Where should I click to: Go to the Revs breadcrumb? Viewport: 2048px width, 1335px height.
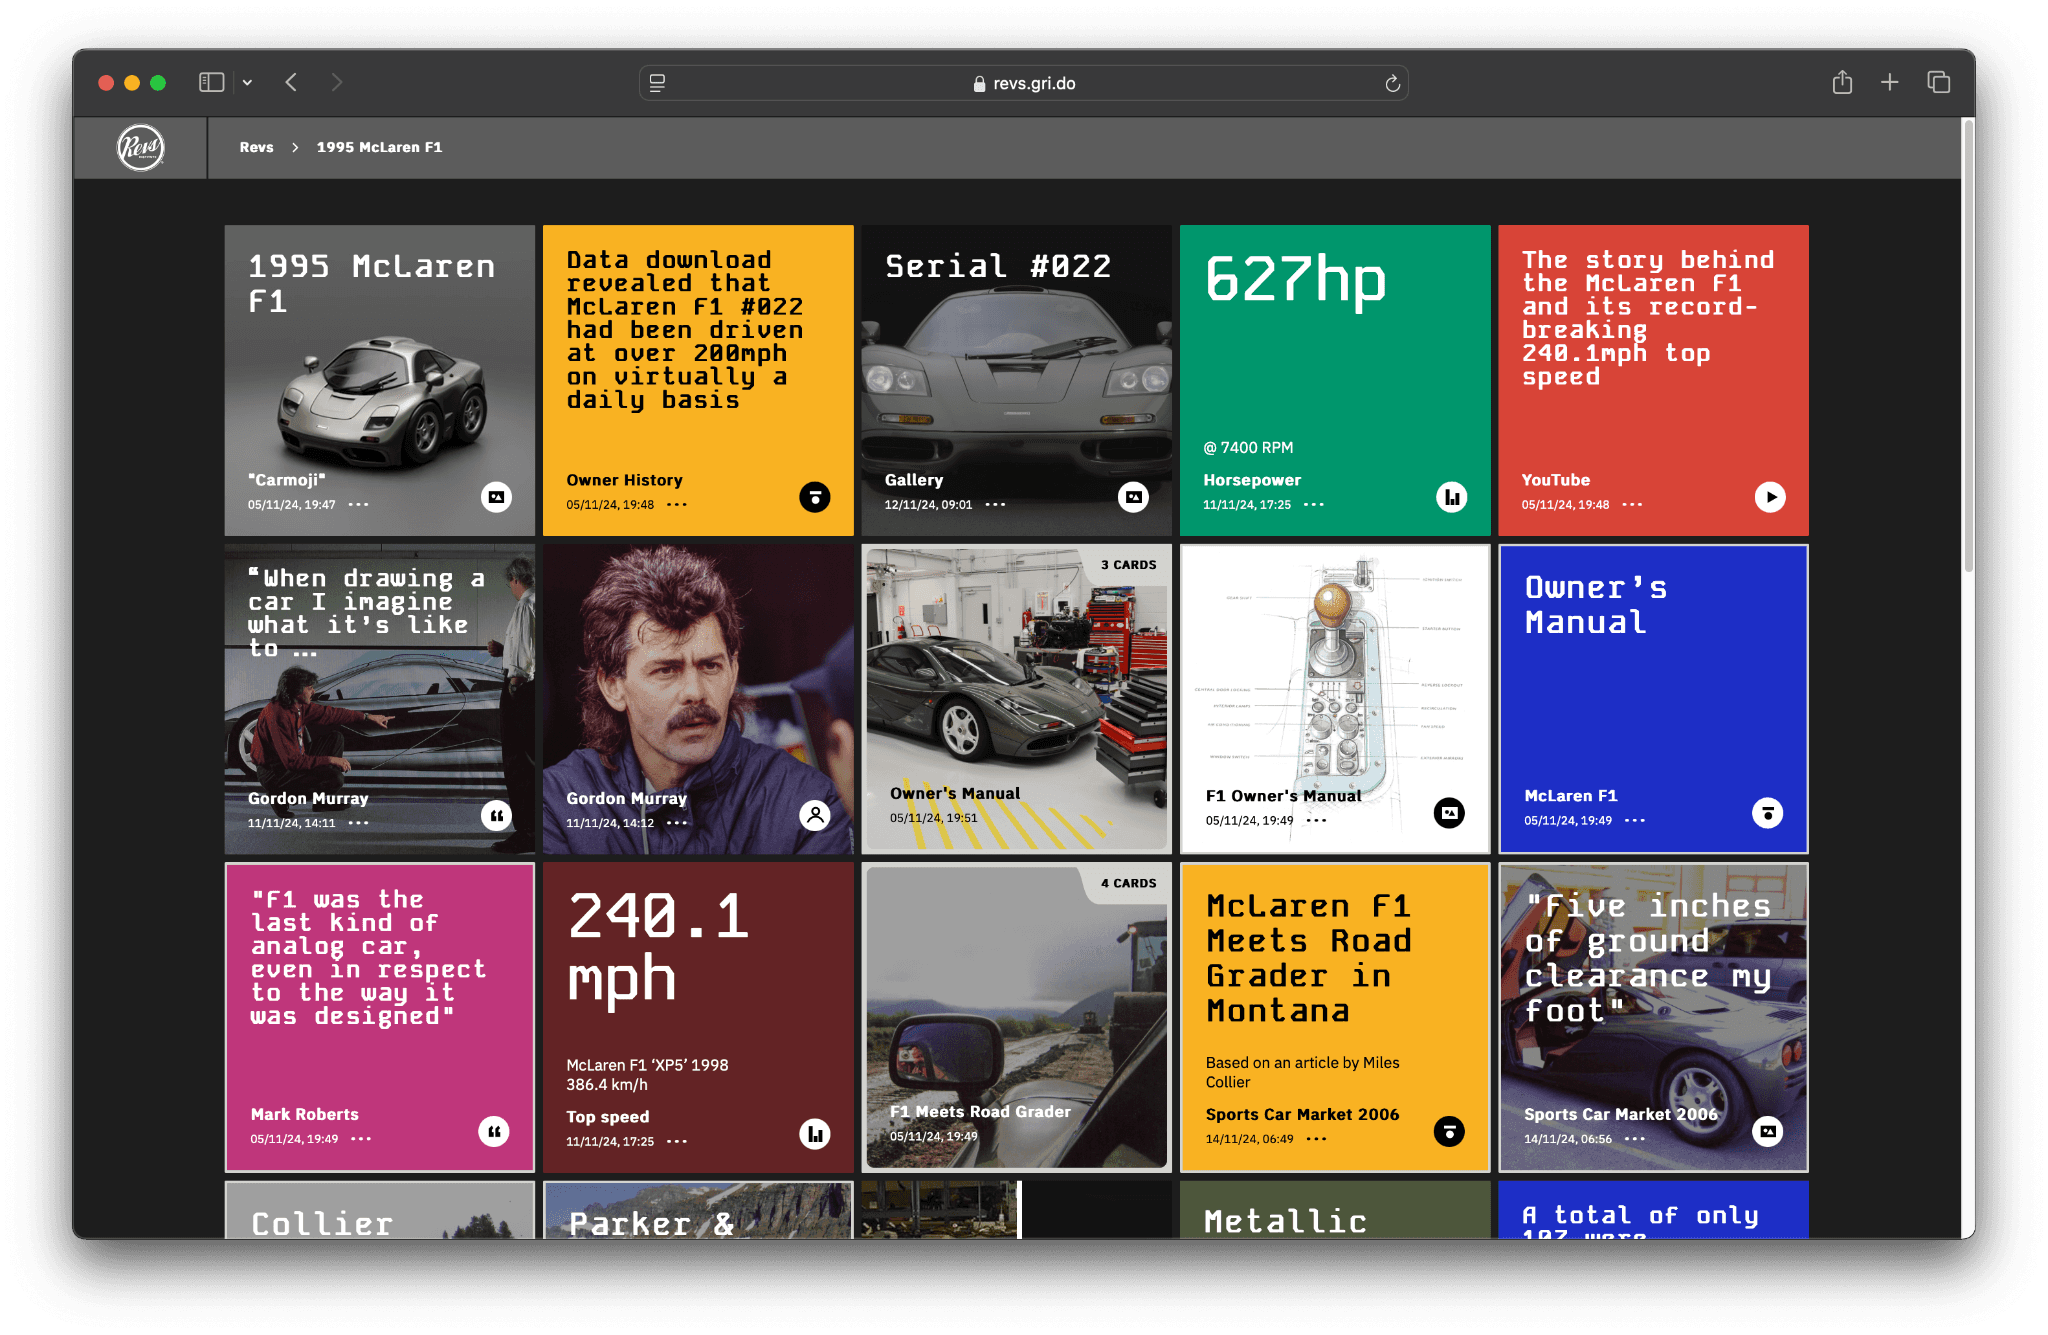257,147
